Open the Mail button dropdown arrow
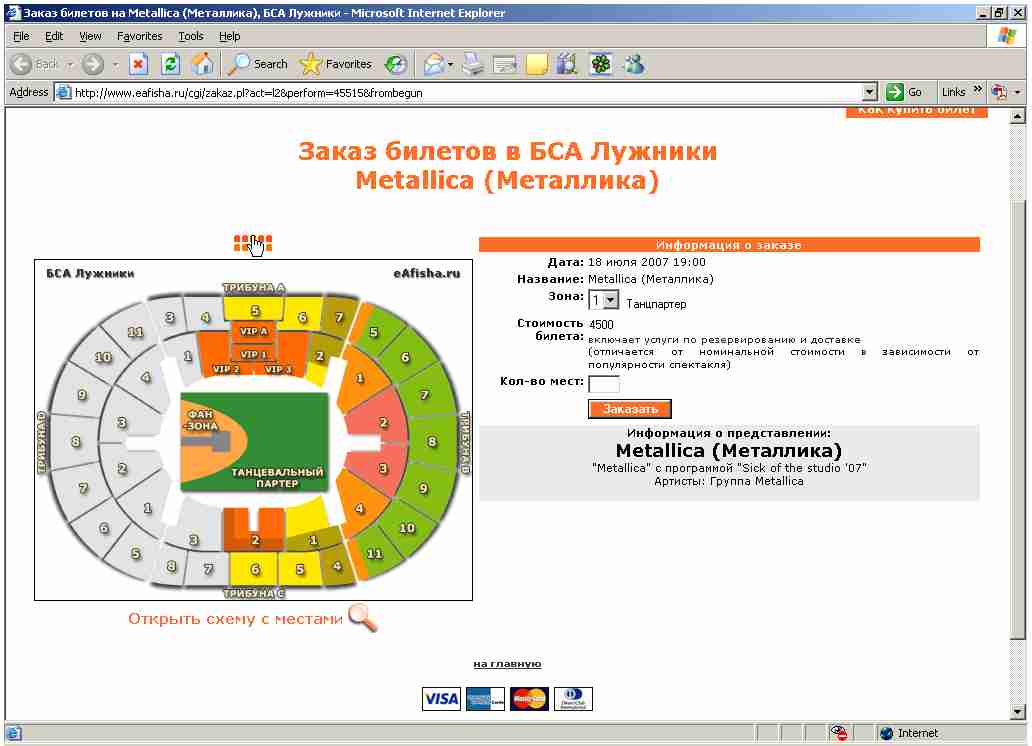This screenshot has height=746, width=1032. (450, 65)
